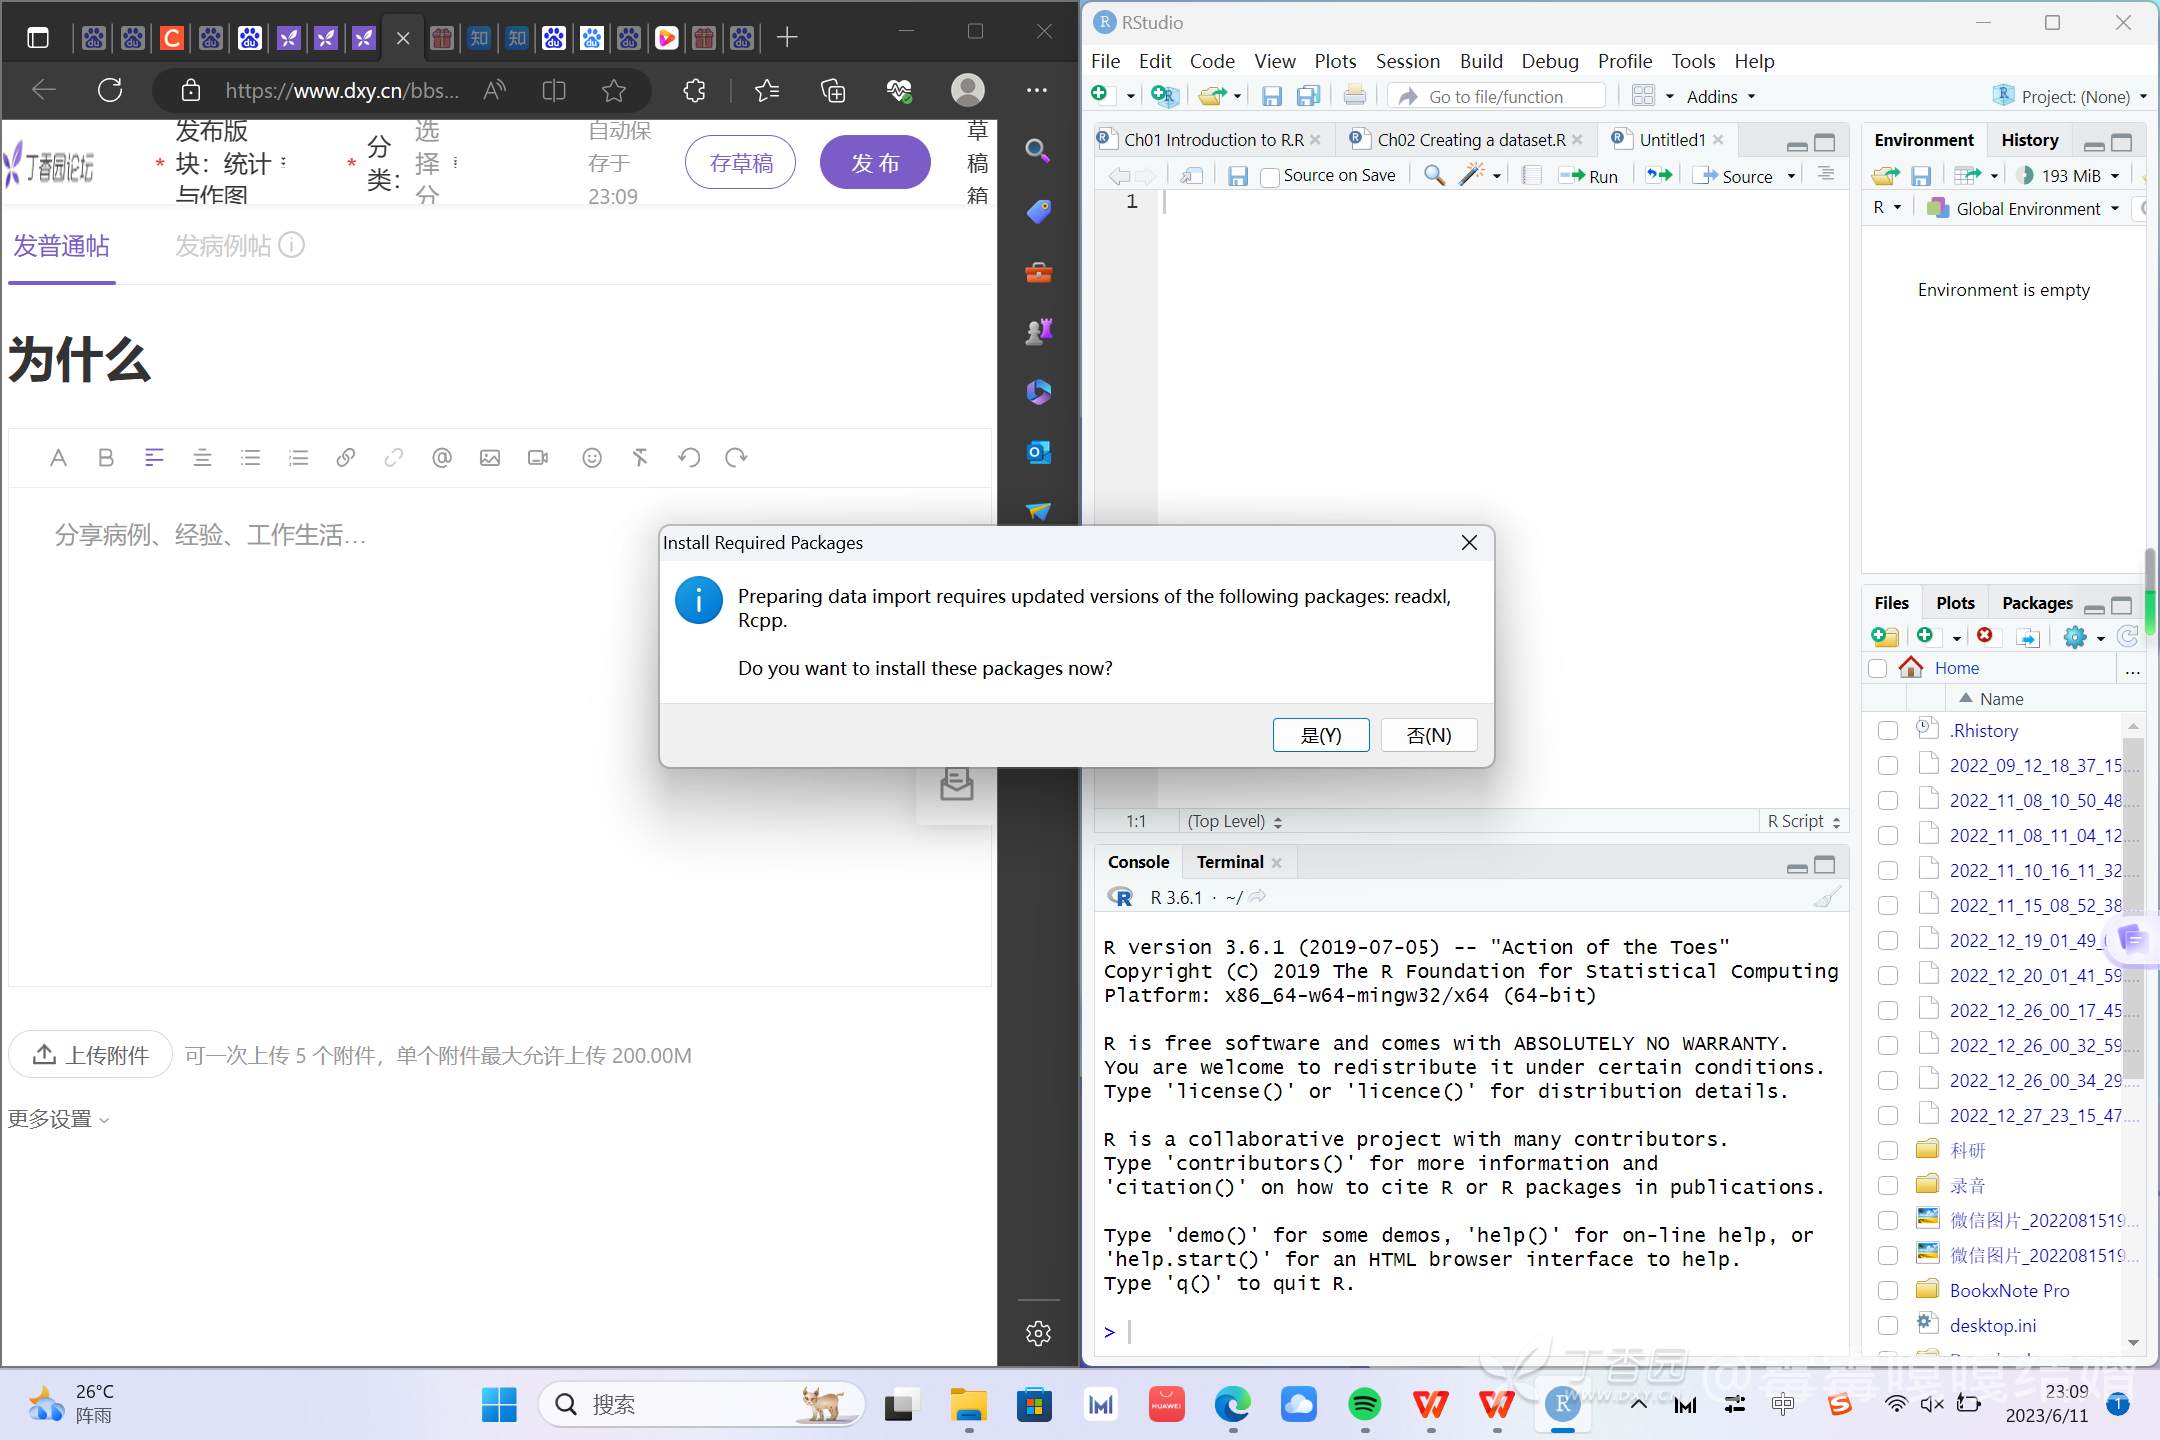
Task: Click 否(N) to decline installing packages
Action: point(1429,735)
